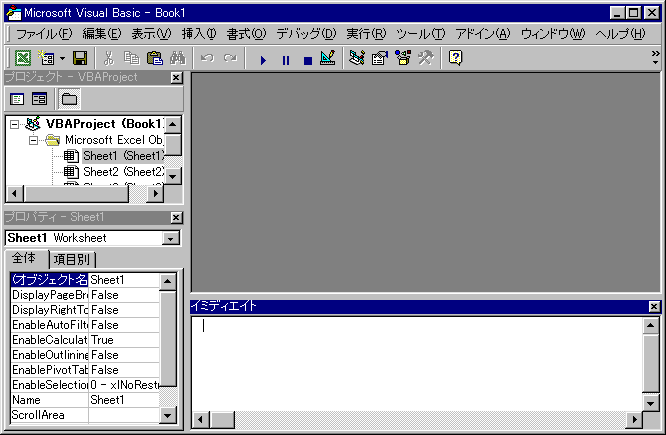Toggle Folders view in Project panel
This screenshot has height=435, width=666.
click(x=69, y=99)
